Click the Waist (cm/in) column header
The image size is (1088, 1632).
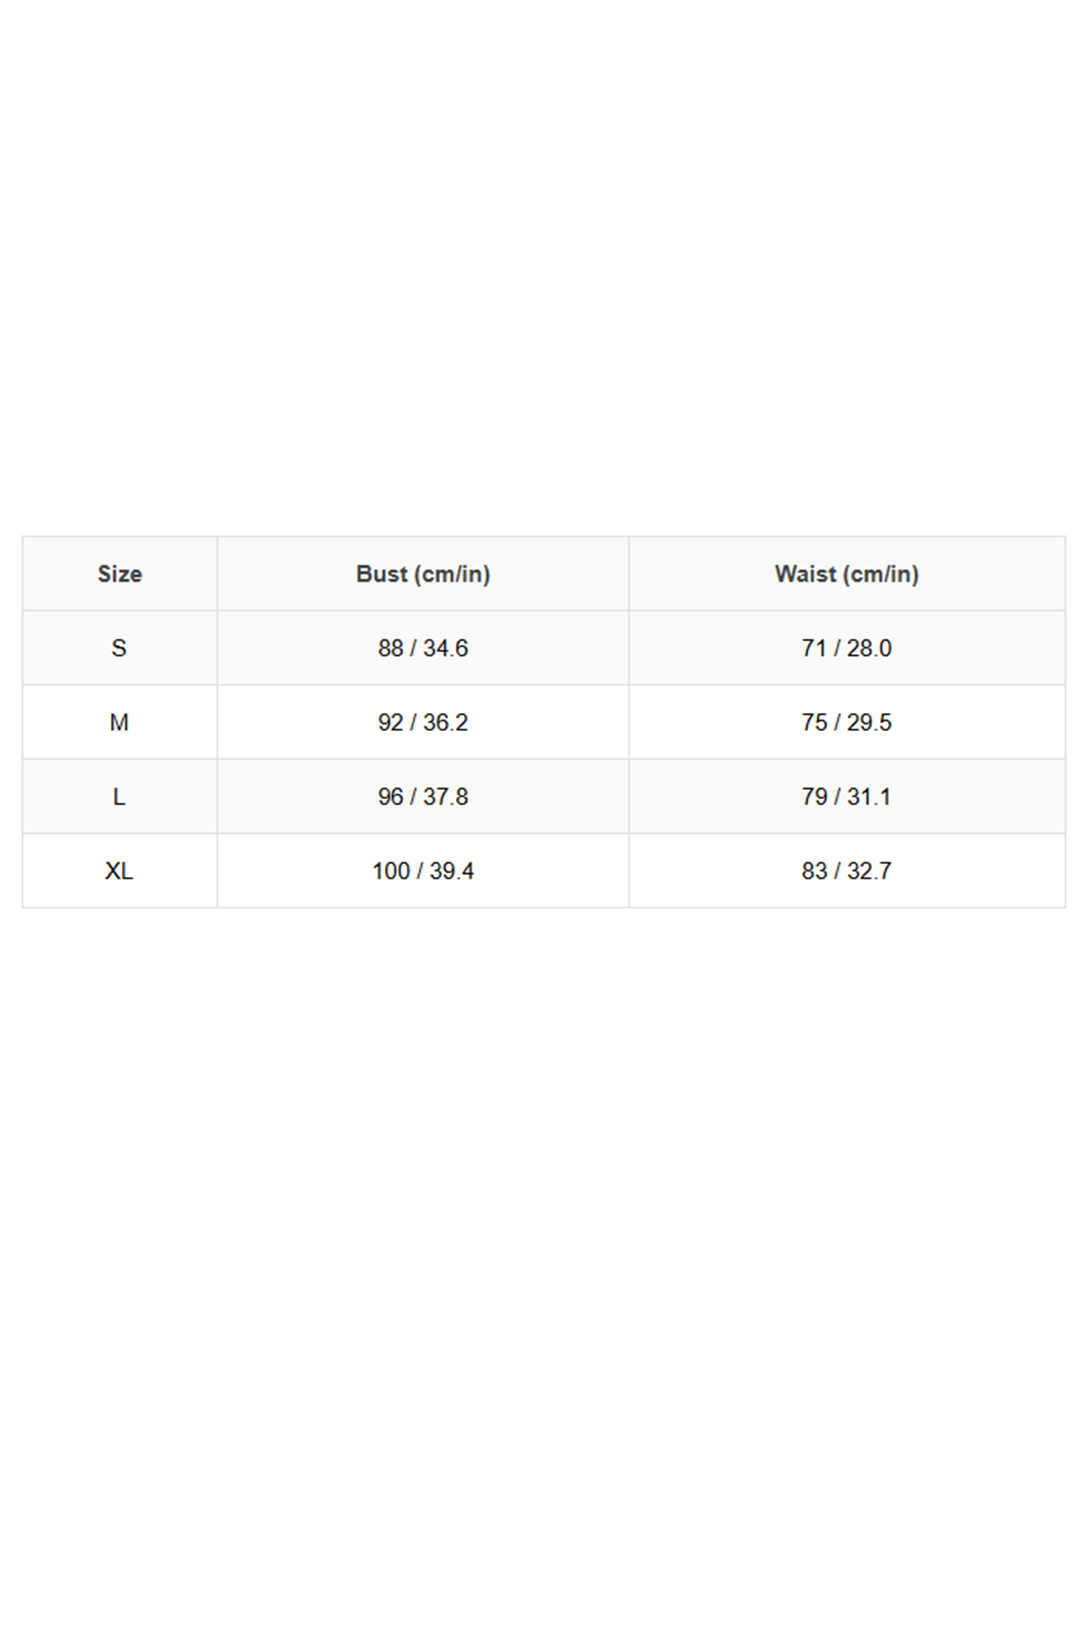[846, 574]
